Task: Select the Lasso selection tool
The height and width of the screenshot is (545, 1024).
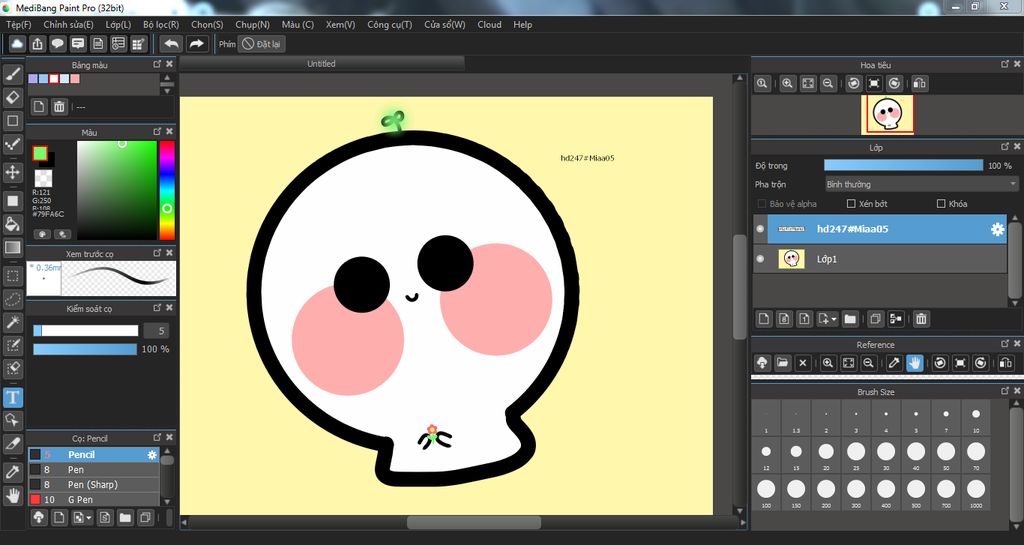Action: (x=13, y=300)
